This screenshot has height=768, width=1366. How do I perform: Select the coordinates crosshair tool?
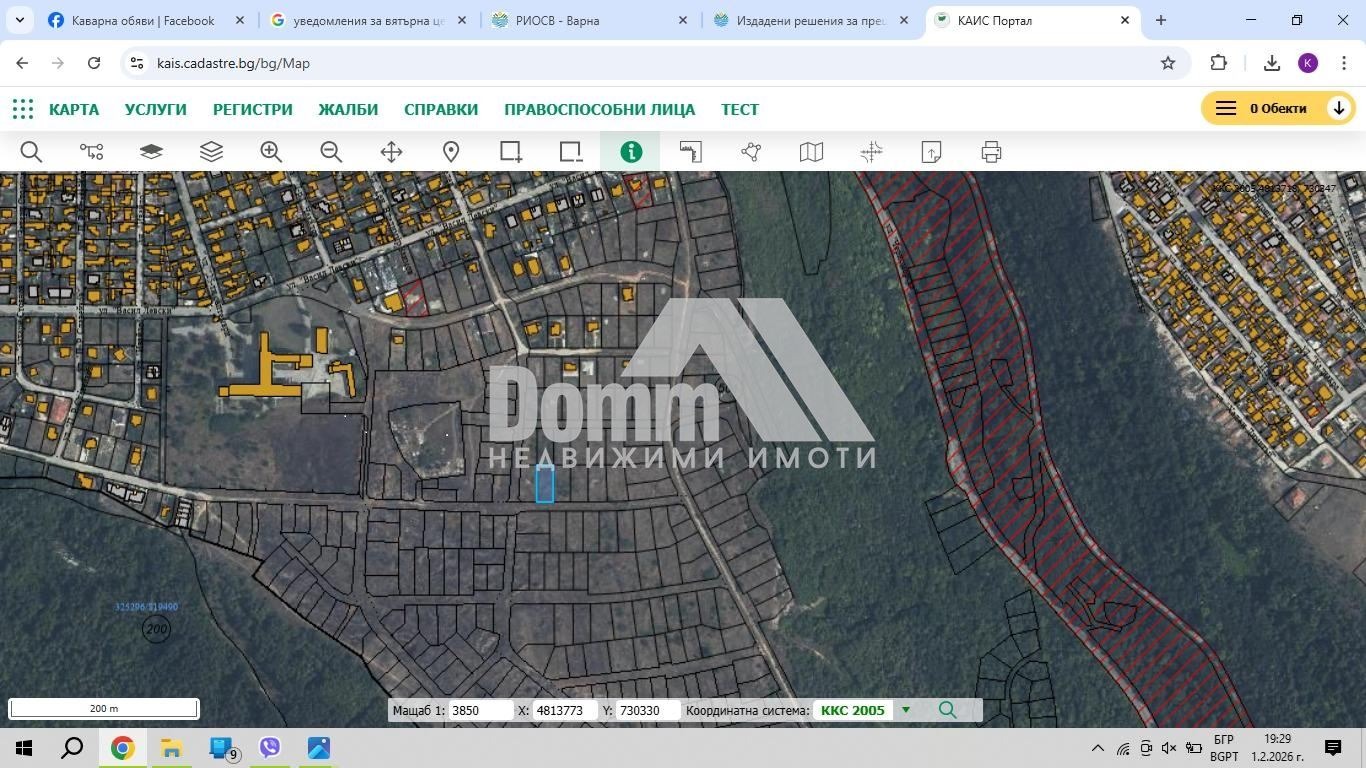tap(870, 151)
